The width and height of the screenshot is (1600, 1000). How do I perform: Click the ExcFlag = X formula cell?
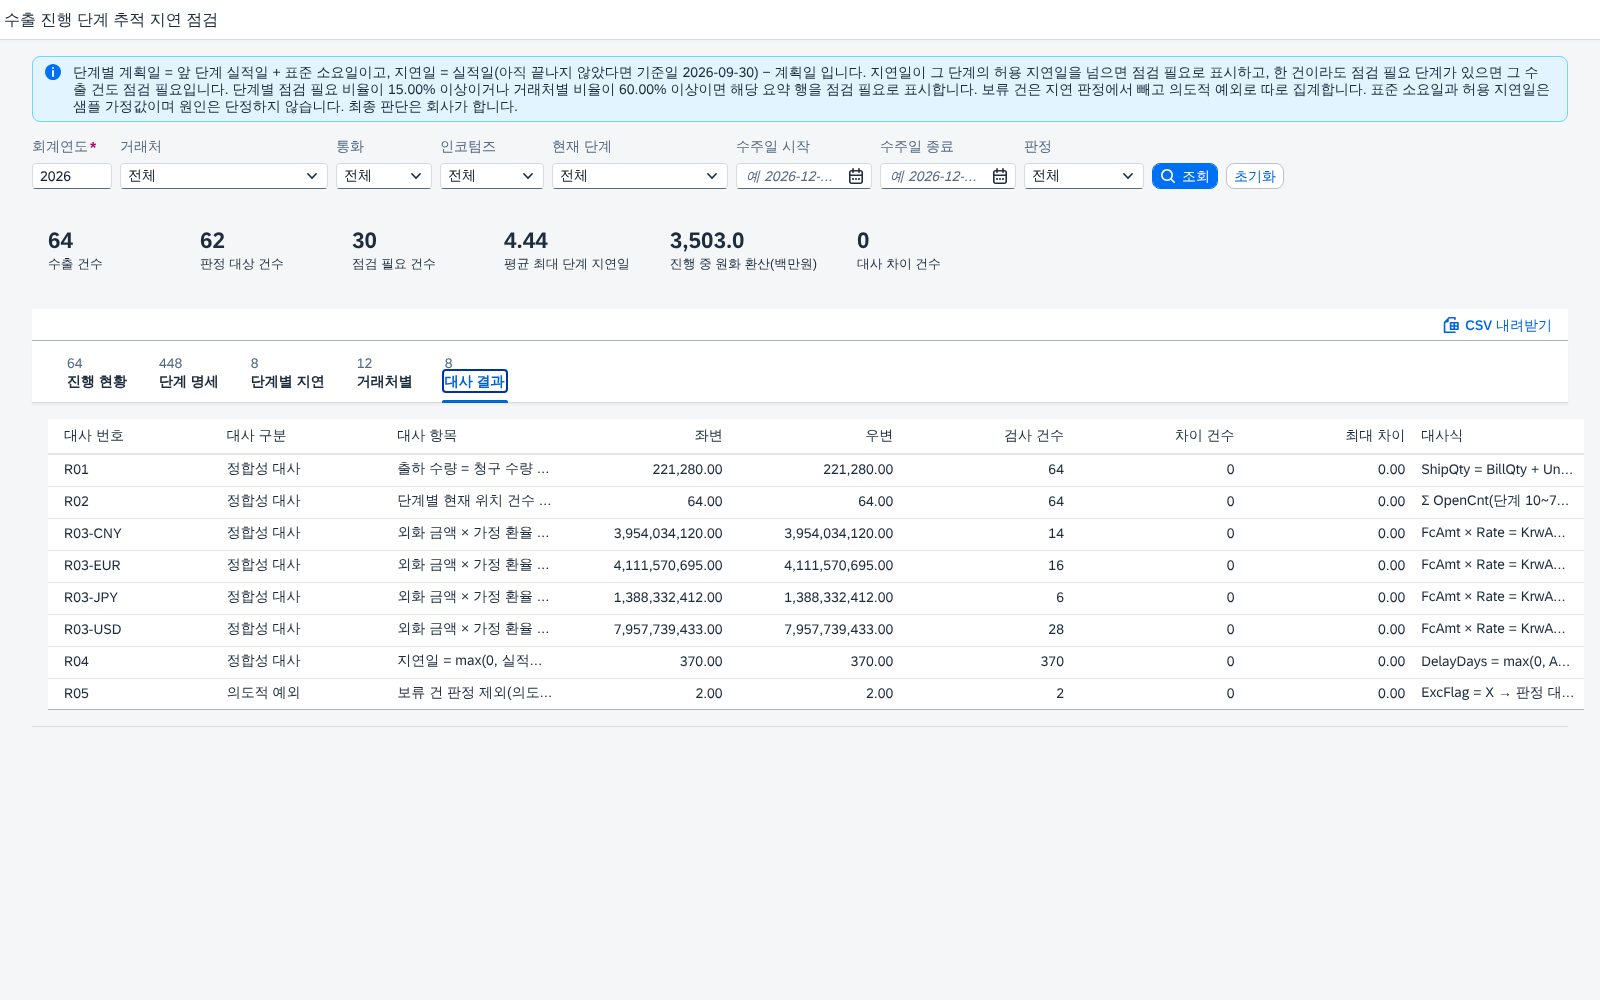(x=1497, y=693)
